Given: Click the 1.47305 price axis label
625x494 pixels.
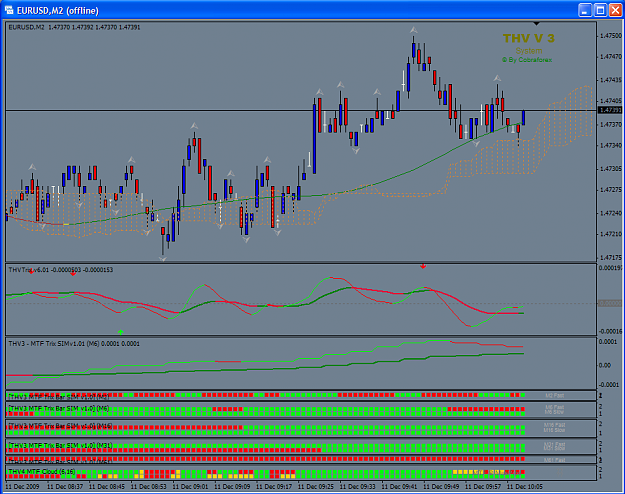Looking at the screenshot, I should tap(610, 169).
